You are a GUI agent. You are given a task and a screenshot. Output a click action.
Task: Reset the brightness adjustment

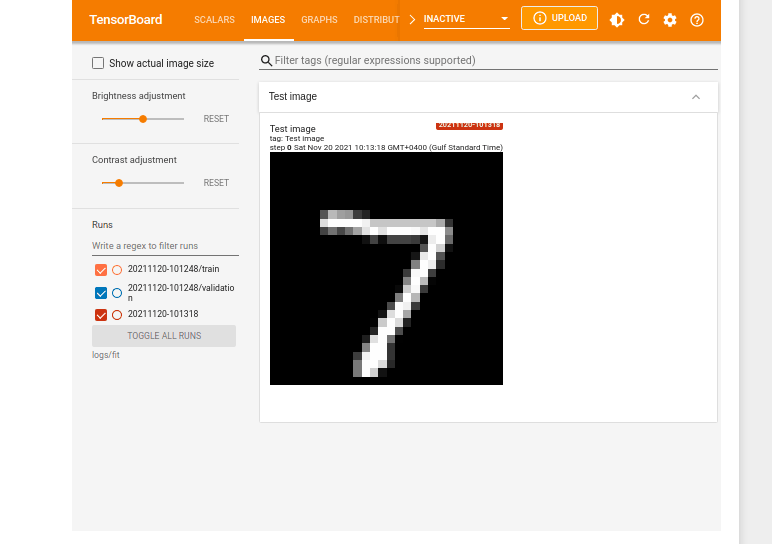216,119
